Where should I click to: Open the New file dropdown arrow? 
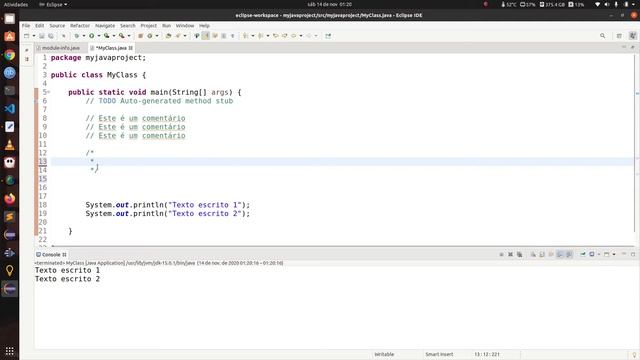[x=34, y=36]
